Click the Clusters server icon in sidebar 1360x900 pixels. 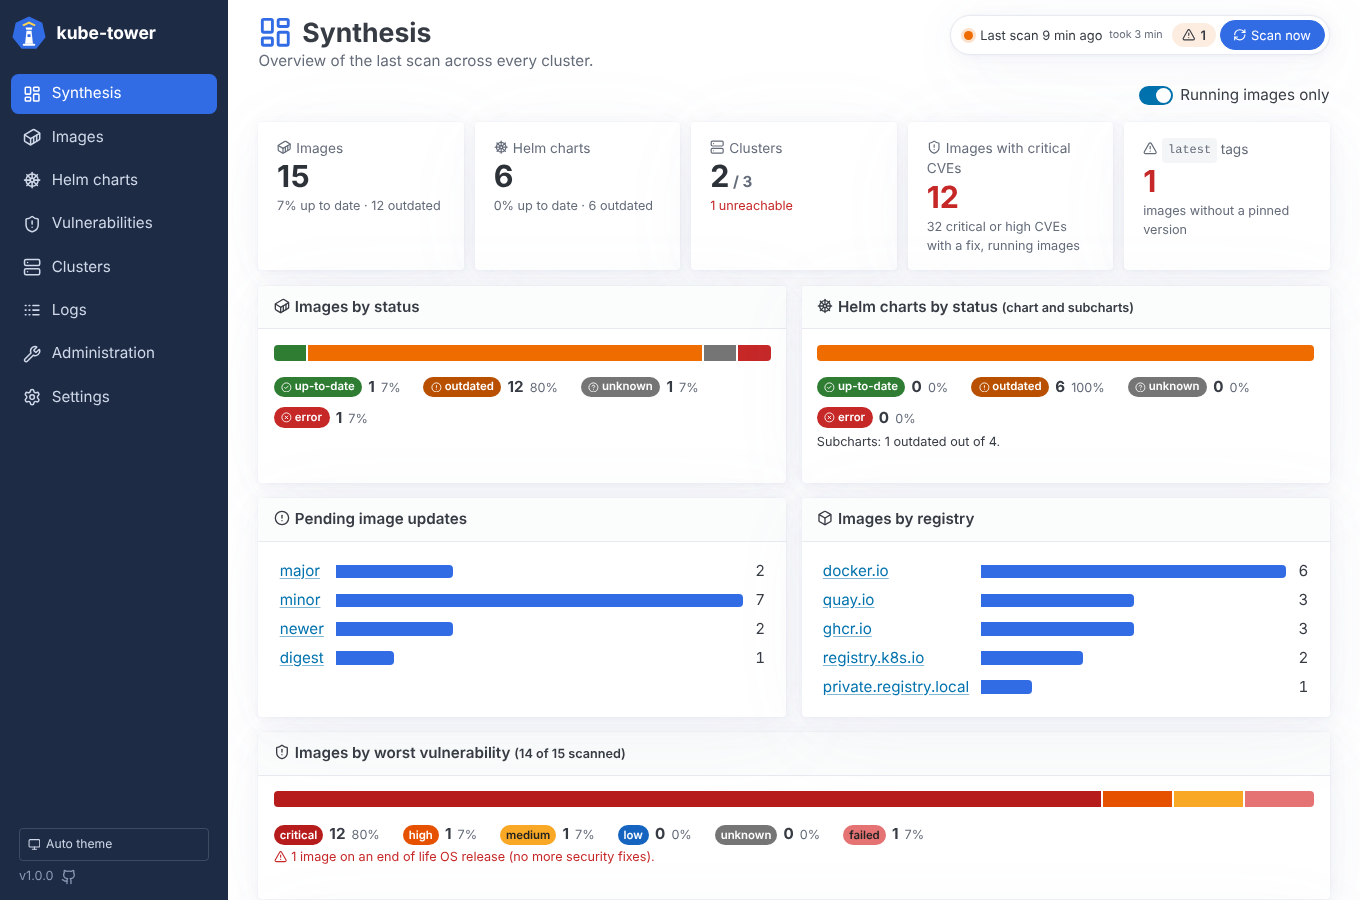coord(32,267)
